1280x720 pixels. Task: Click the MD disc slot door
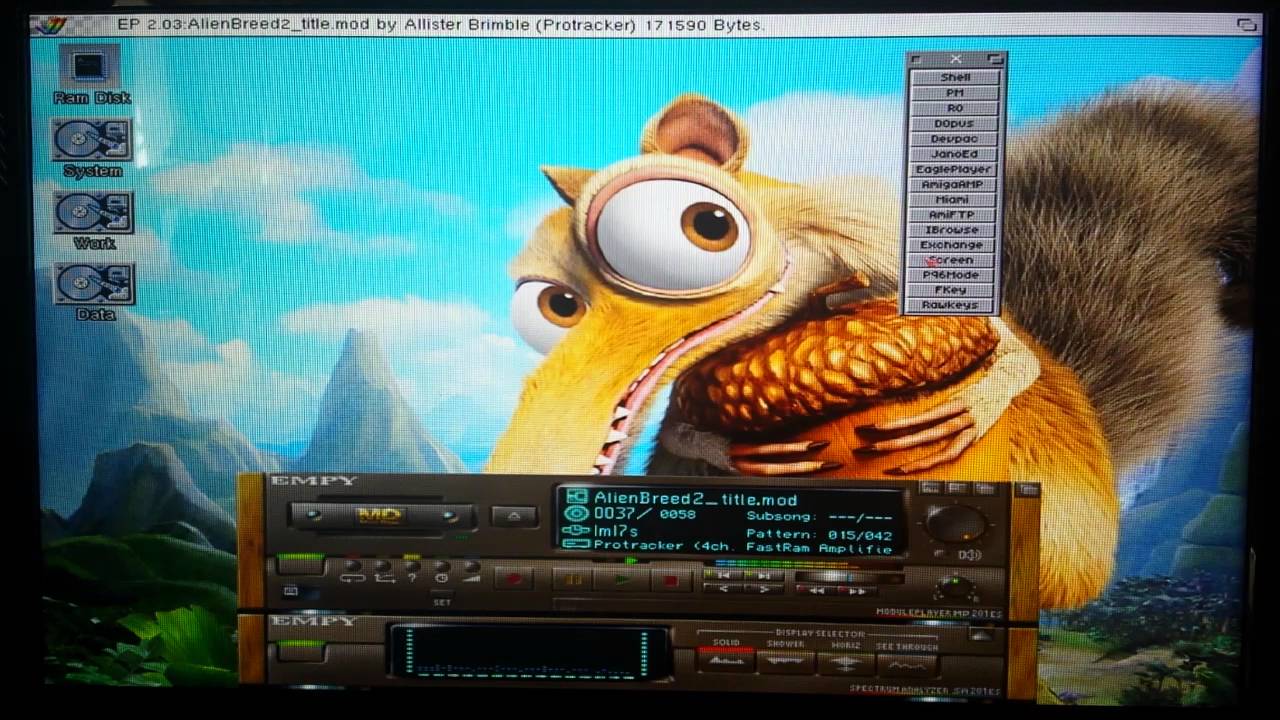381,516
